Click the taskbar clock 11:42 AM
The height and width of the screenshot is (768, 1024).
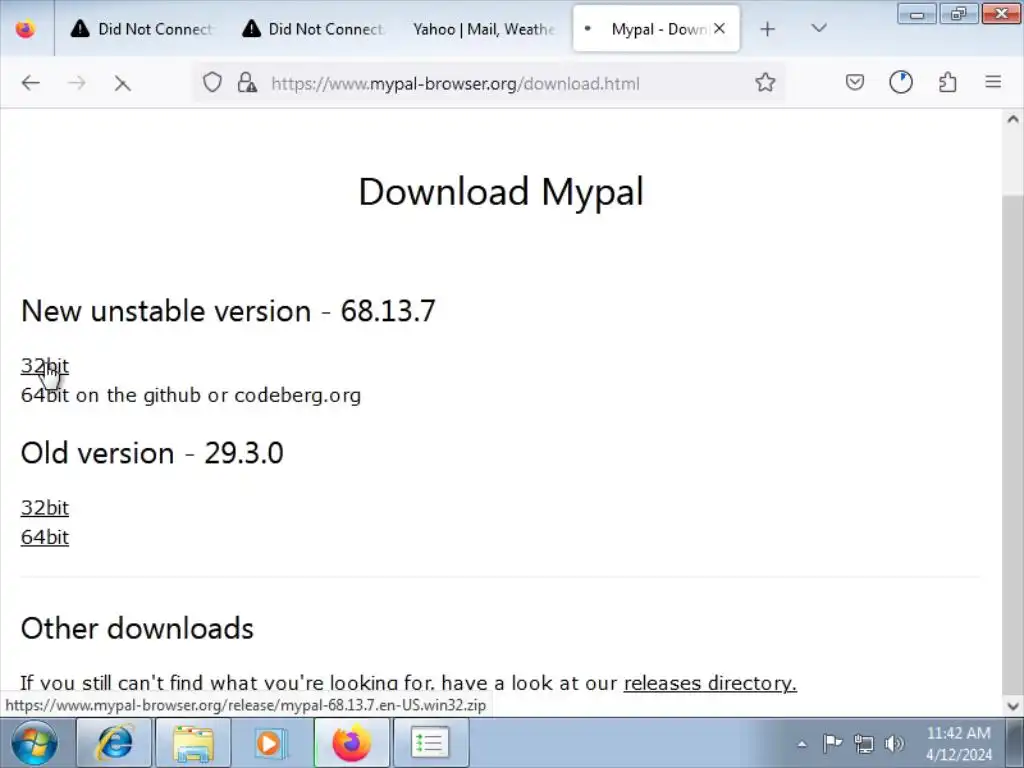(x=958, y=743)
